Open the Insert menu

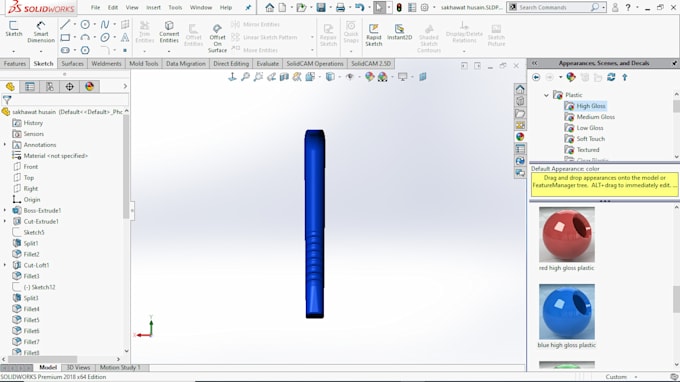[154, 7]
